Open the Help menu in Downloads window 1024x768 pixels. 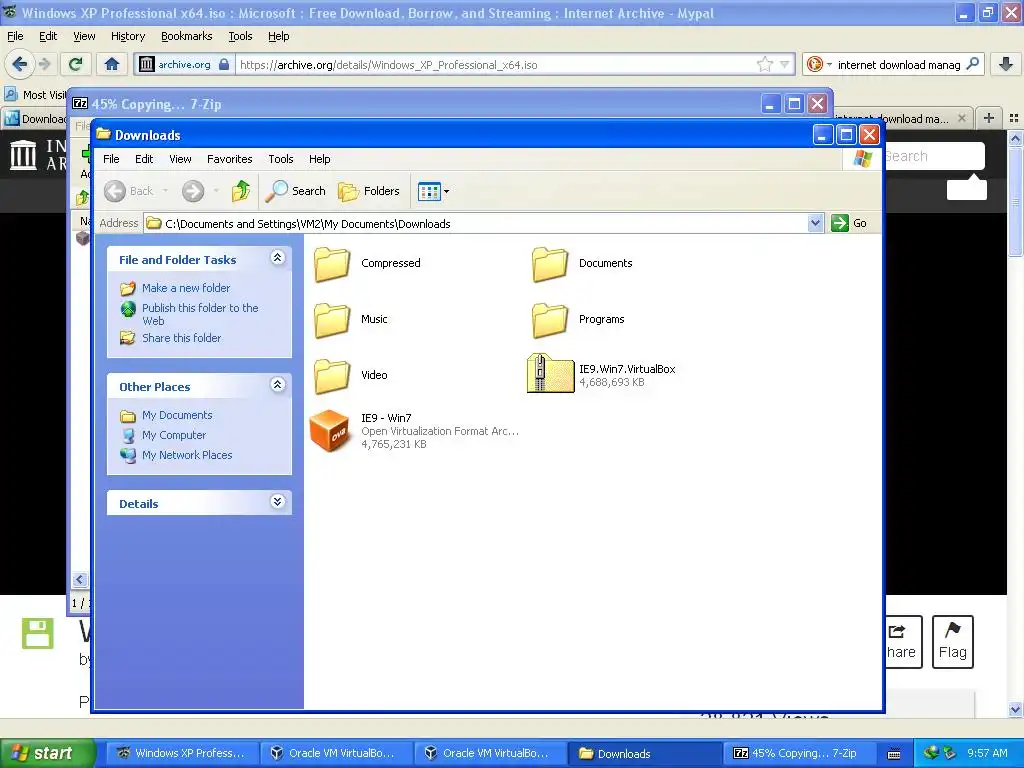pos(319,159)
